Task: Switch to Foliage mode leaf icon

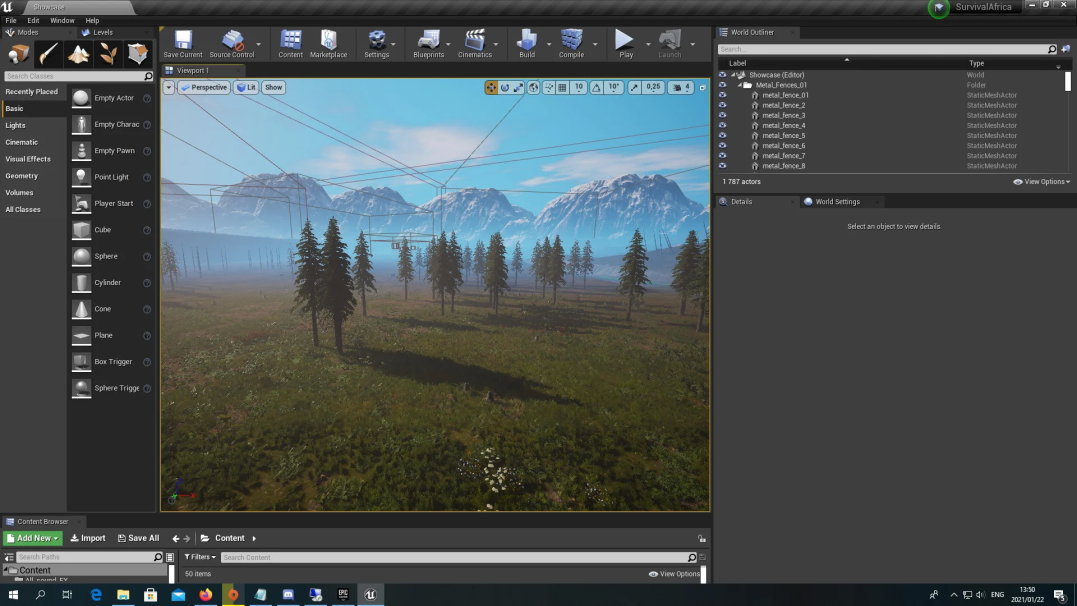Action: coord(107,54)
